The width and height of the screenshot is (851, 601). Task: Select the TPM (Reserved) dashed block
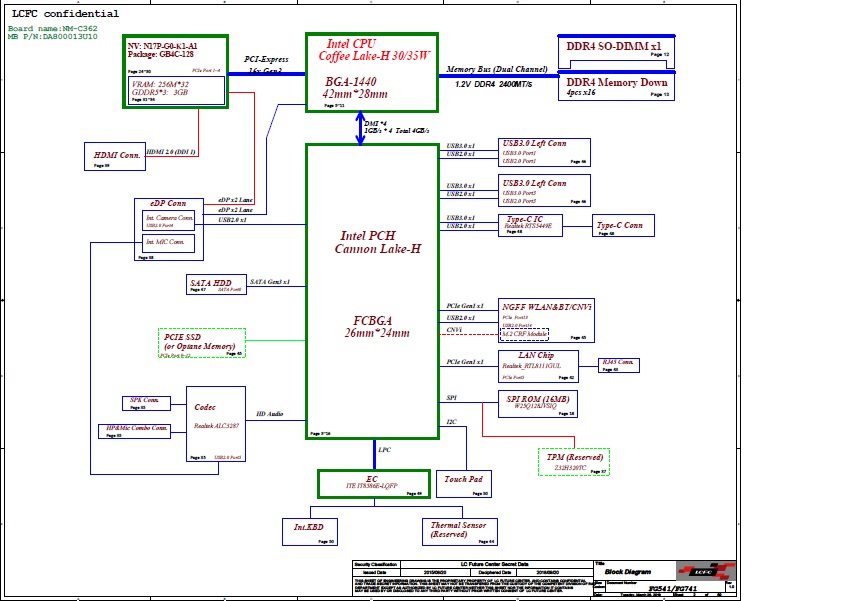point(574,462)
